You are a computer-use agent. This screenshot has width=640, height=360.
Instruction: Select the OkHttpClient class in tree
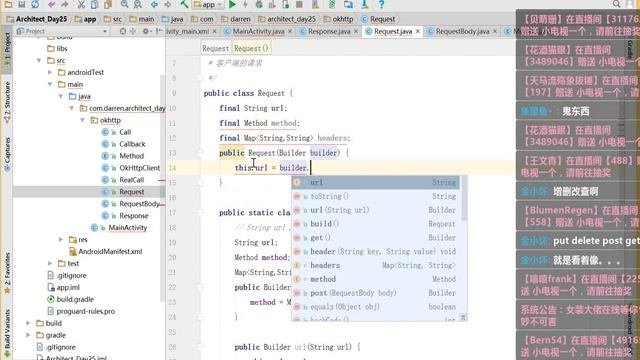tap(139, 168)
